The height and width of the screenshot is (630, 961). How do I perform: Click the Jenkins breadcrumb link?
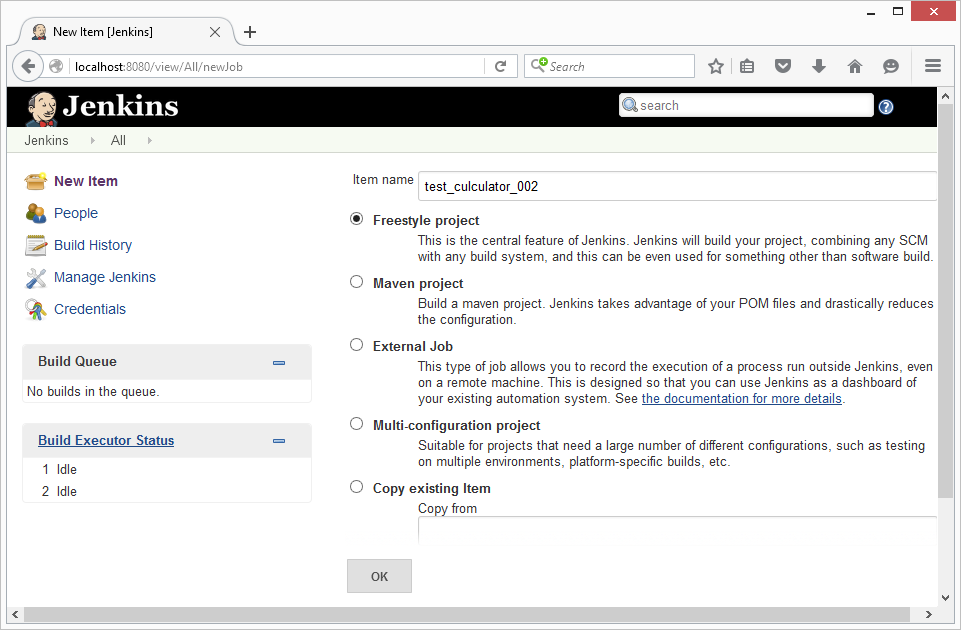tap(47, 140)
